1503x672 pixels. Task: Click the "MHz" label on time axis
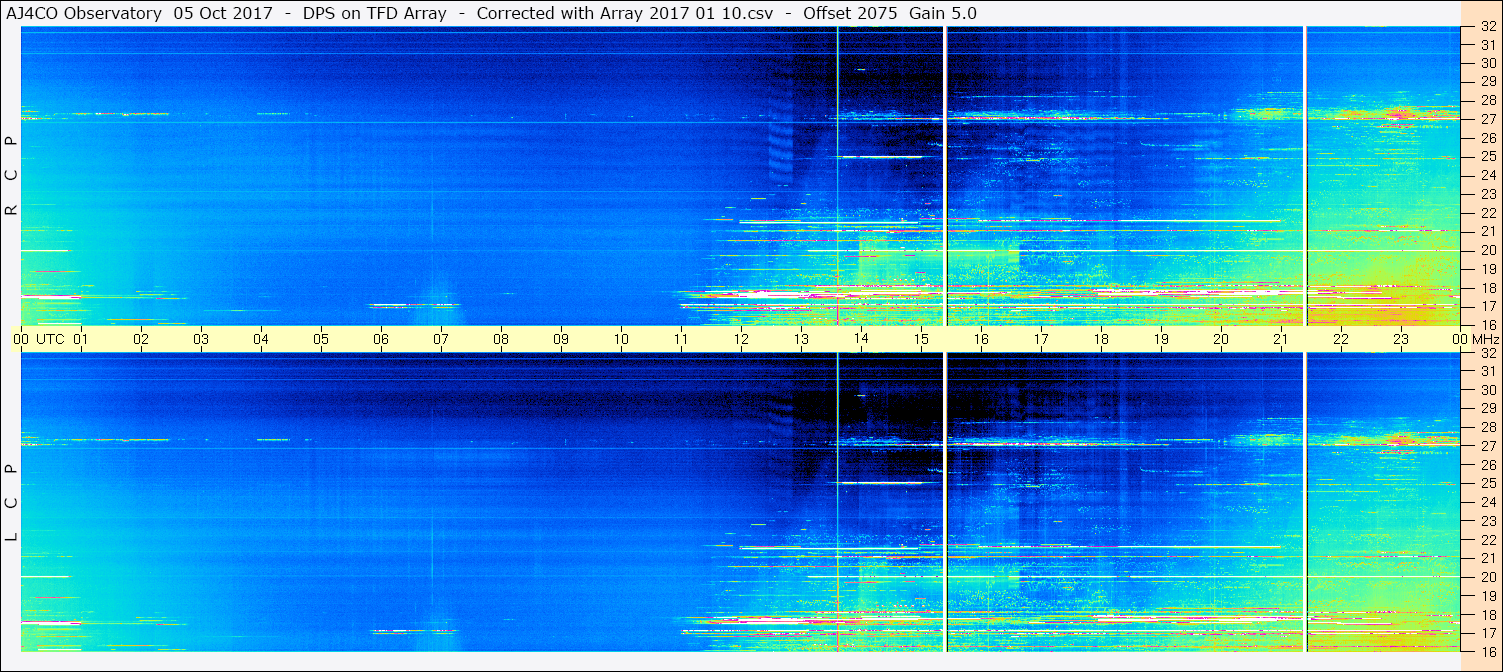(x=1486, y=339)
